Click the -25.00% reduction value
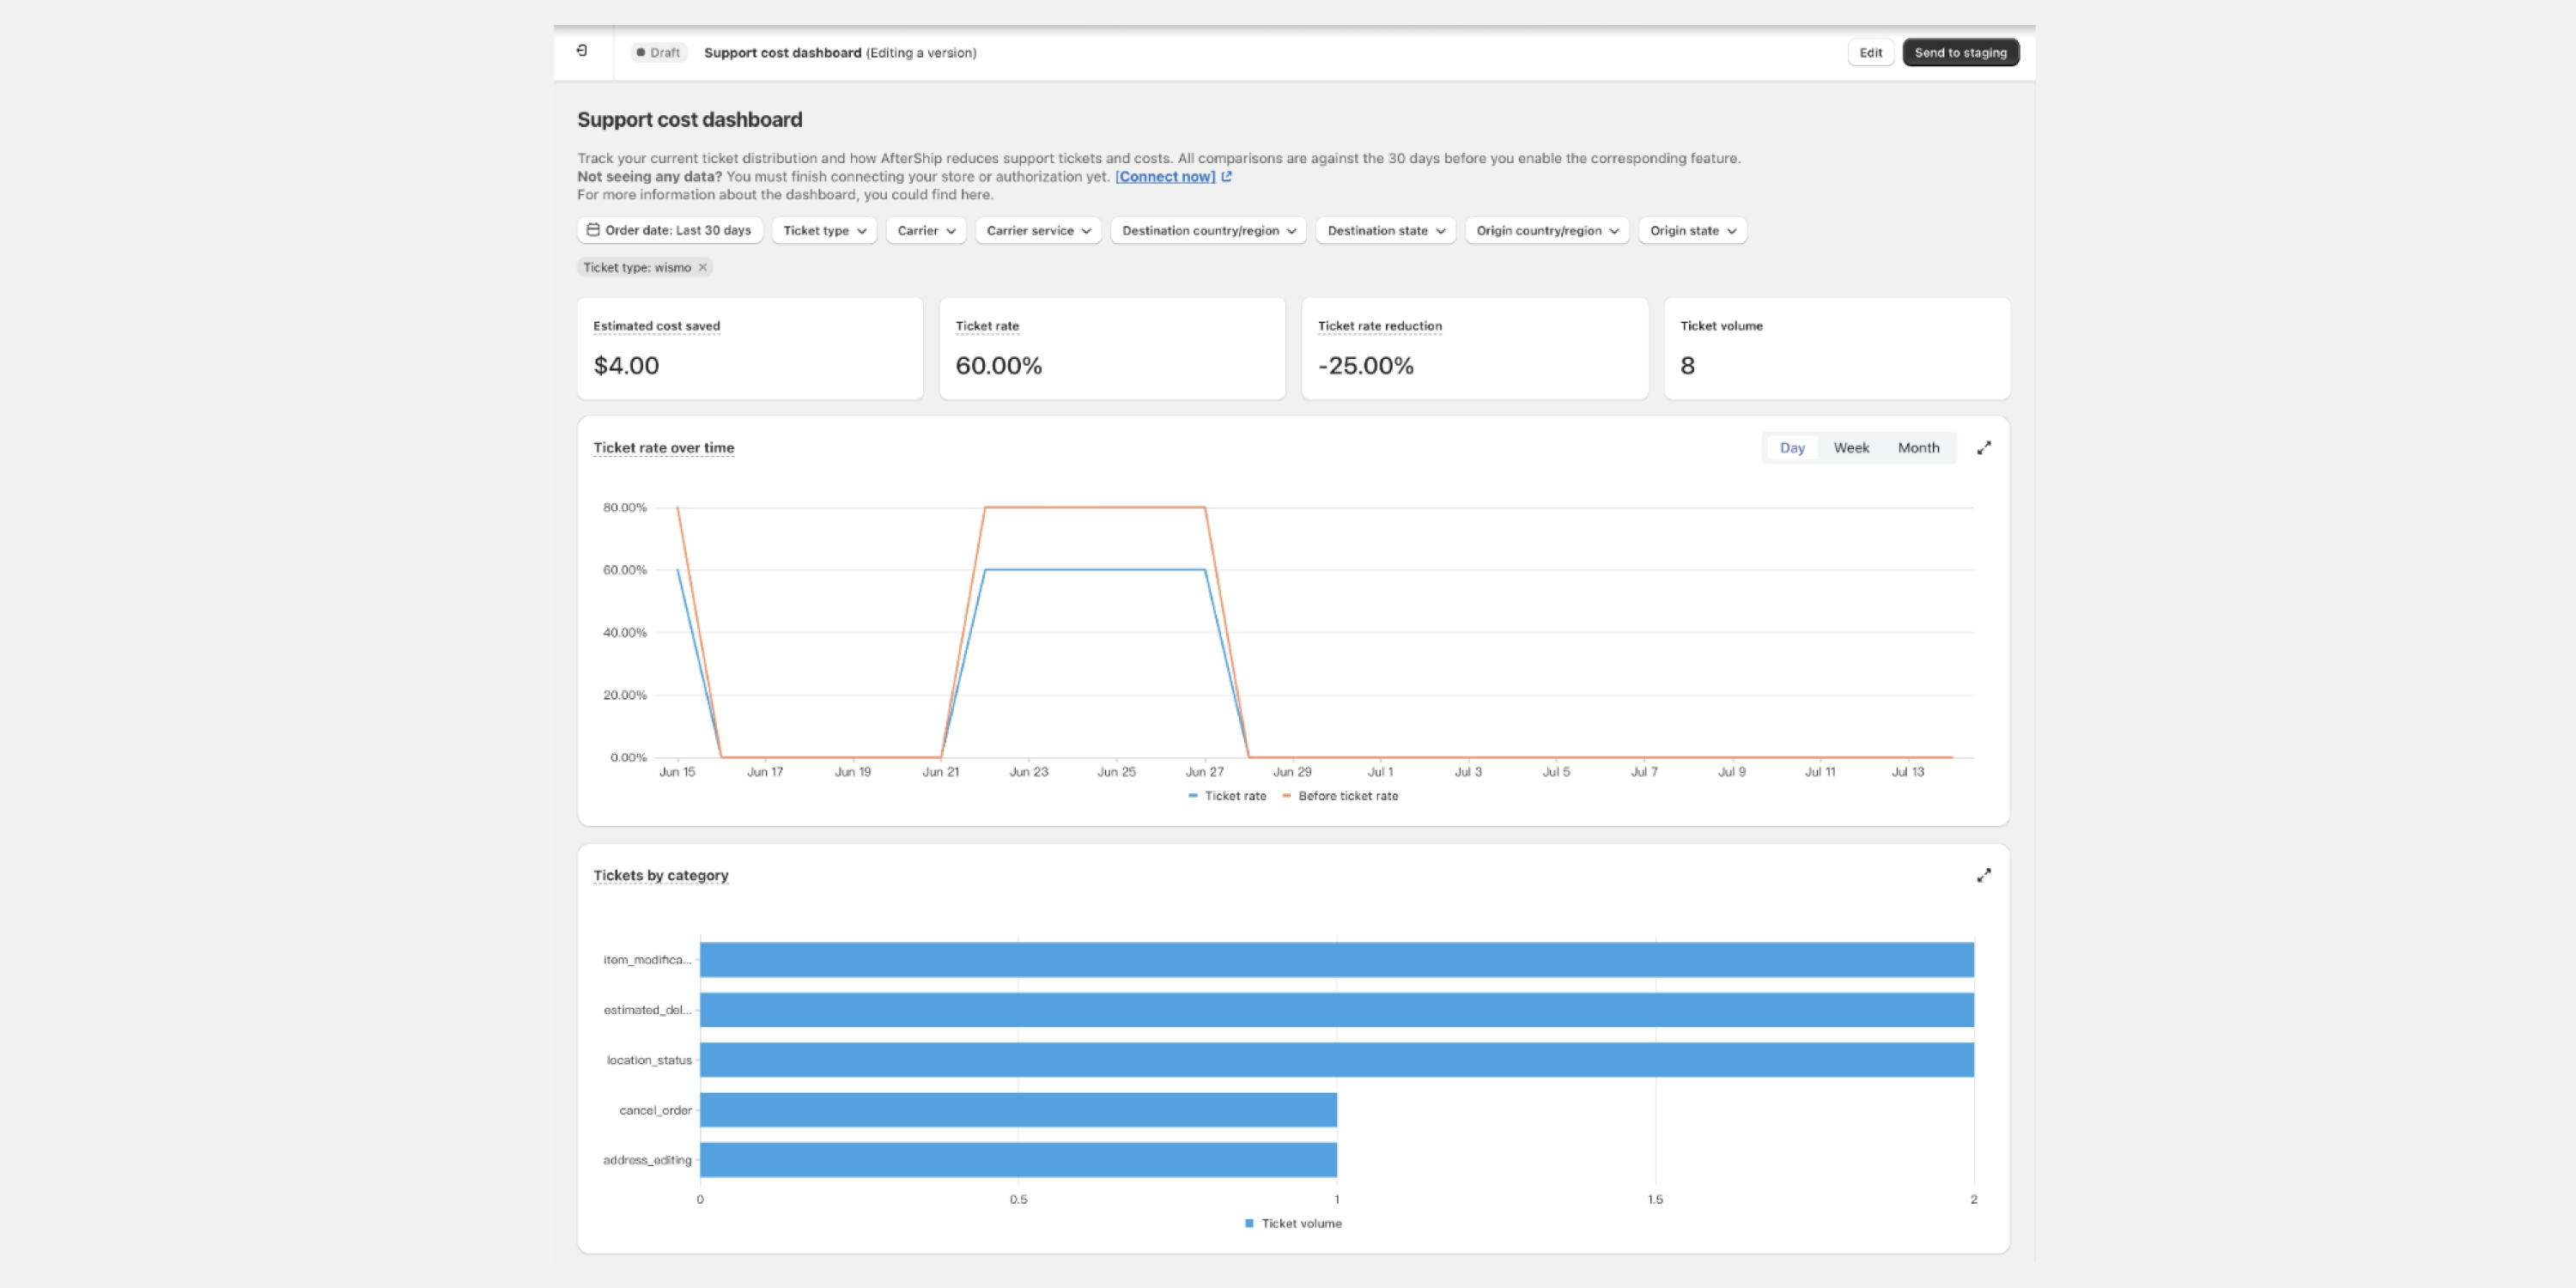 (1365, 366)
